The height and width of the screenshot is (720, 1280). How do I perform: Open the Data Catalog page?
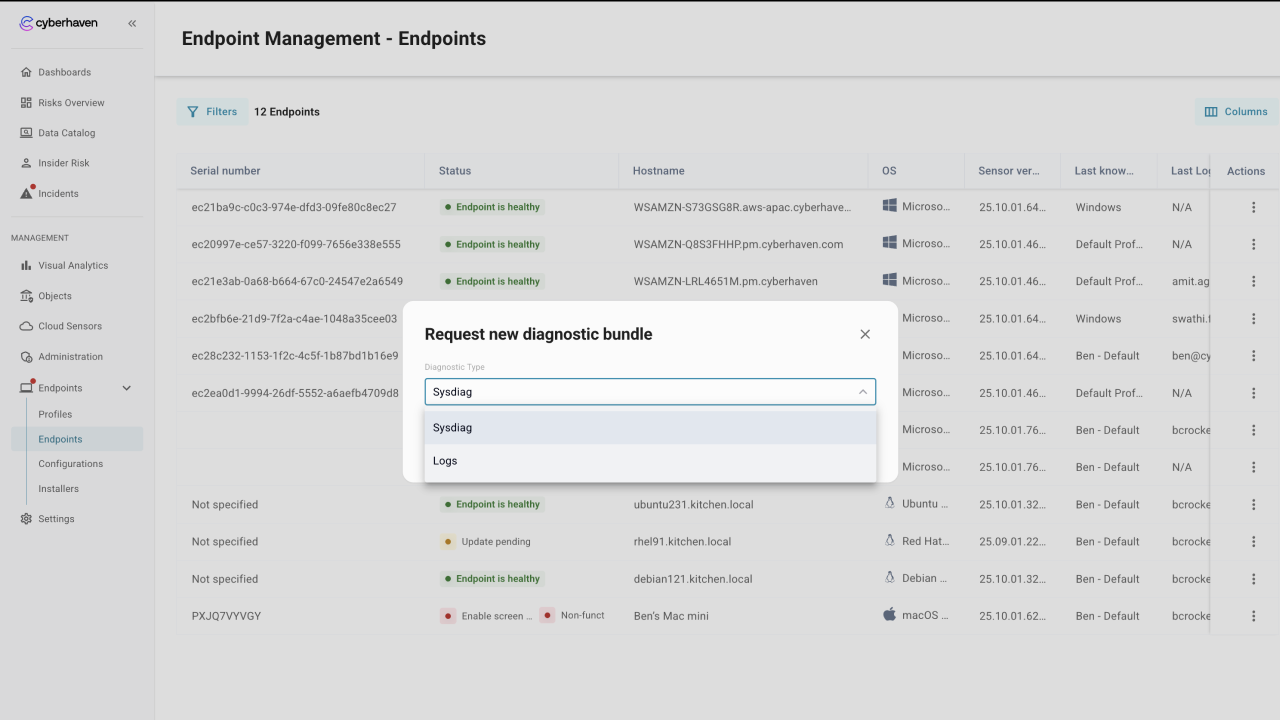(66, 133)
